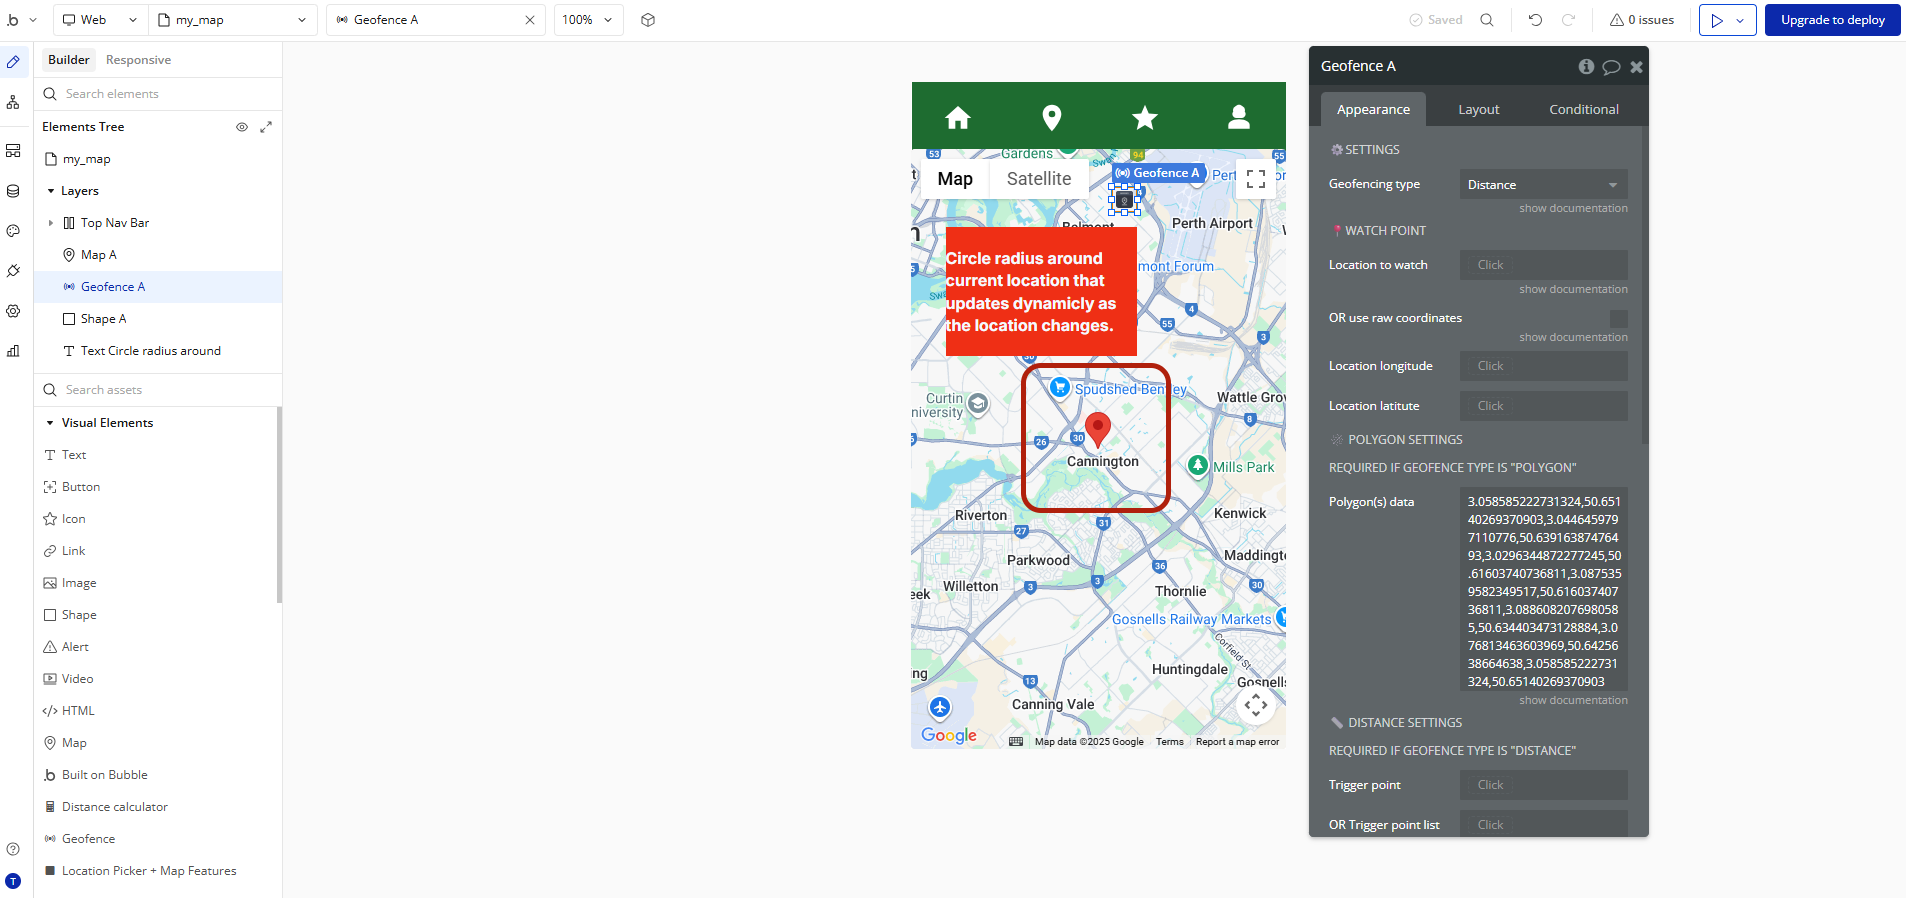This screenshot has width=1906, height=898.
Task: Open the Plugins plug icon in sidebar
Action: (13, 271)
